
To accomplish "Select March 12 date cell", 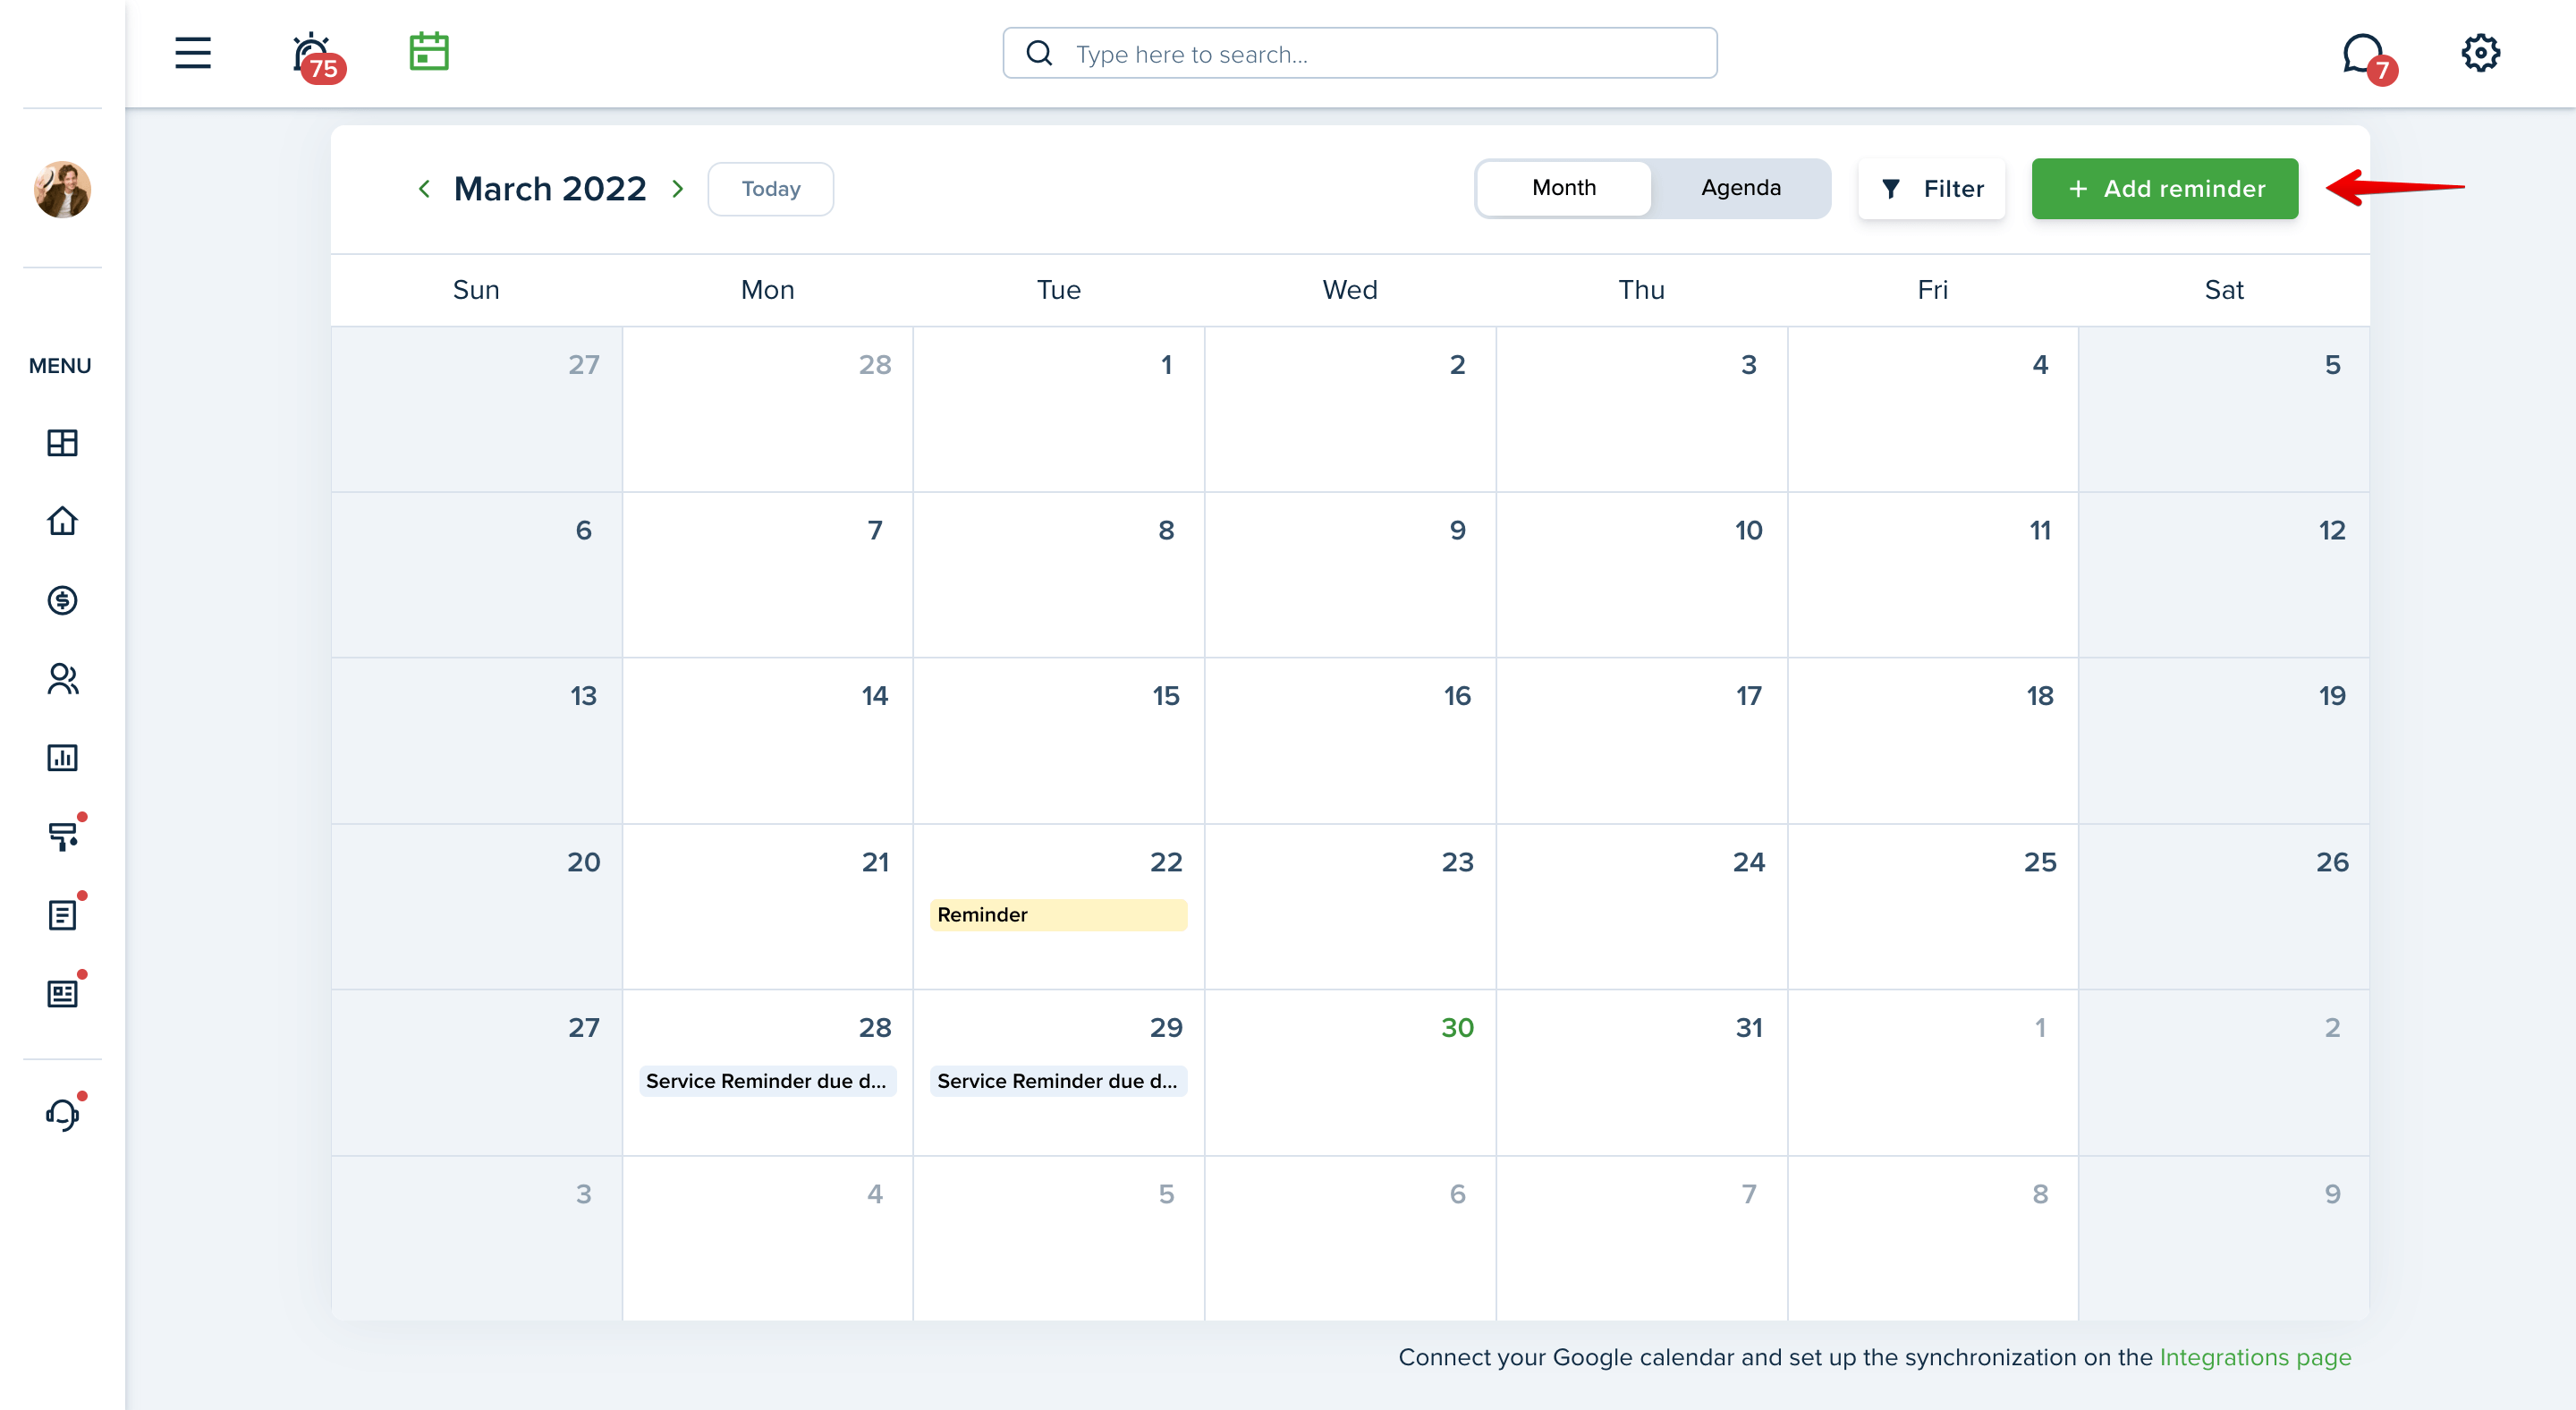I will pyautogui.click(x=2225, y=575).
